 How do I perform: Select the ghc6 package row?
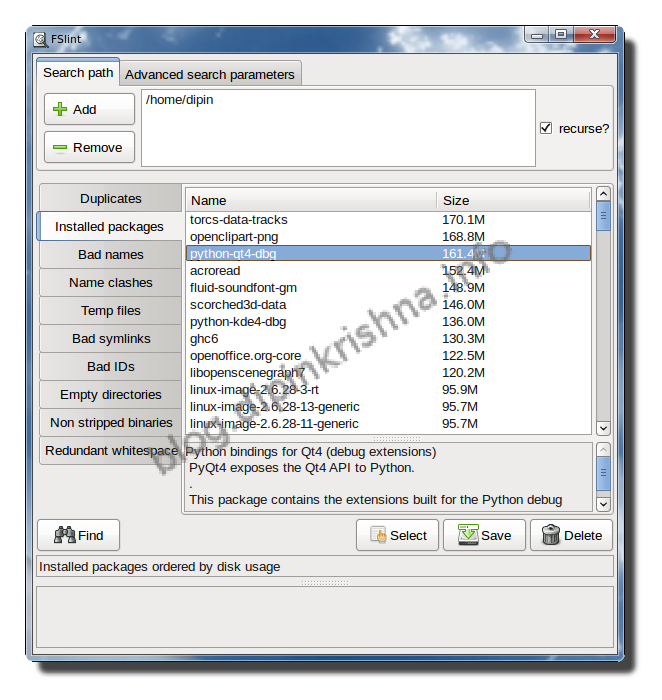click(388, 338)
